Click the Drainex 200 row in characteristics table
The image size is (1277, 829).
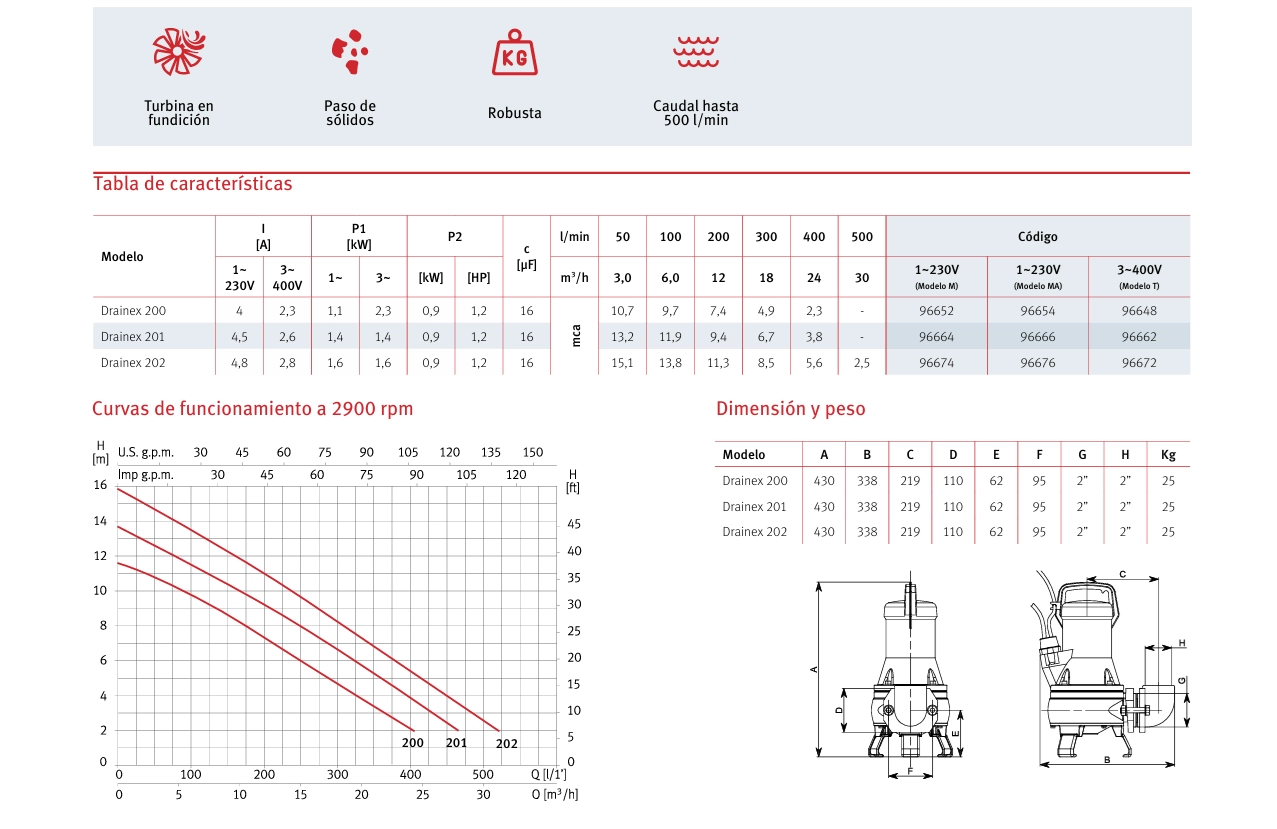[641, 311]
